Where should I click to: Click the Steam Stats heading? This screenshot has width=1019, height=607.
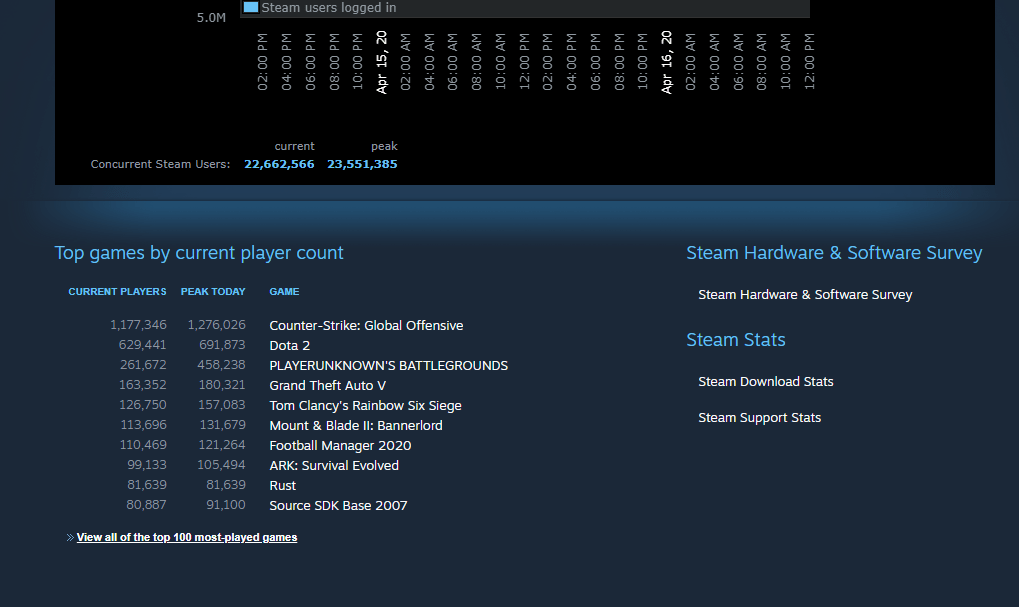[x=736, y=340]
